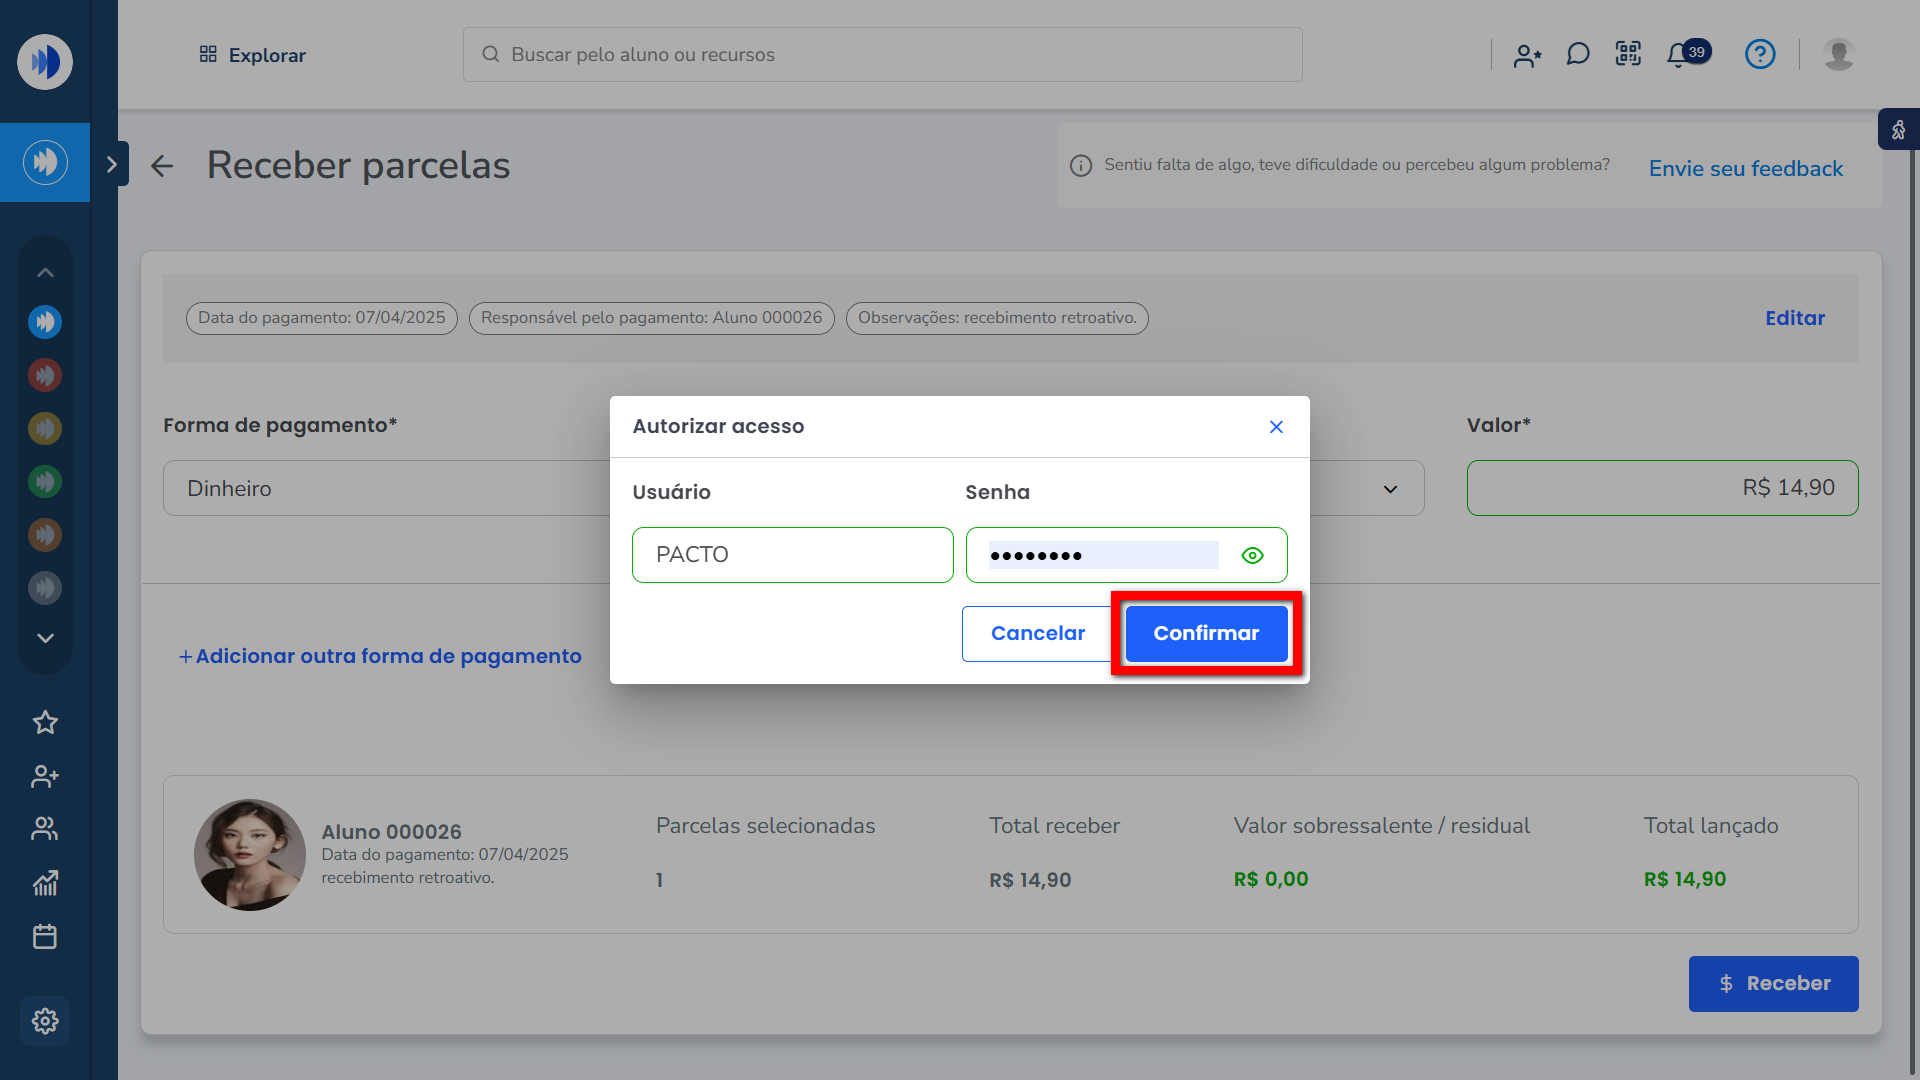Click the Usuário input field
This screenshot has height=1080, width=1920.
792,555
